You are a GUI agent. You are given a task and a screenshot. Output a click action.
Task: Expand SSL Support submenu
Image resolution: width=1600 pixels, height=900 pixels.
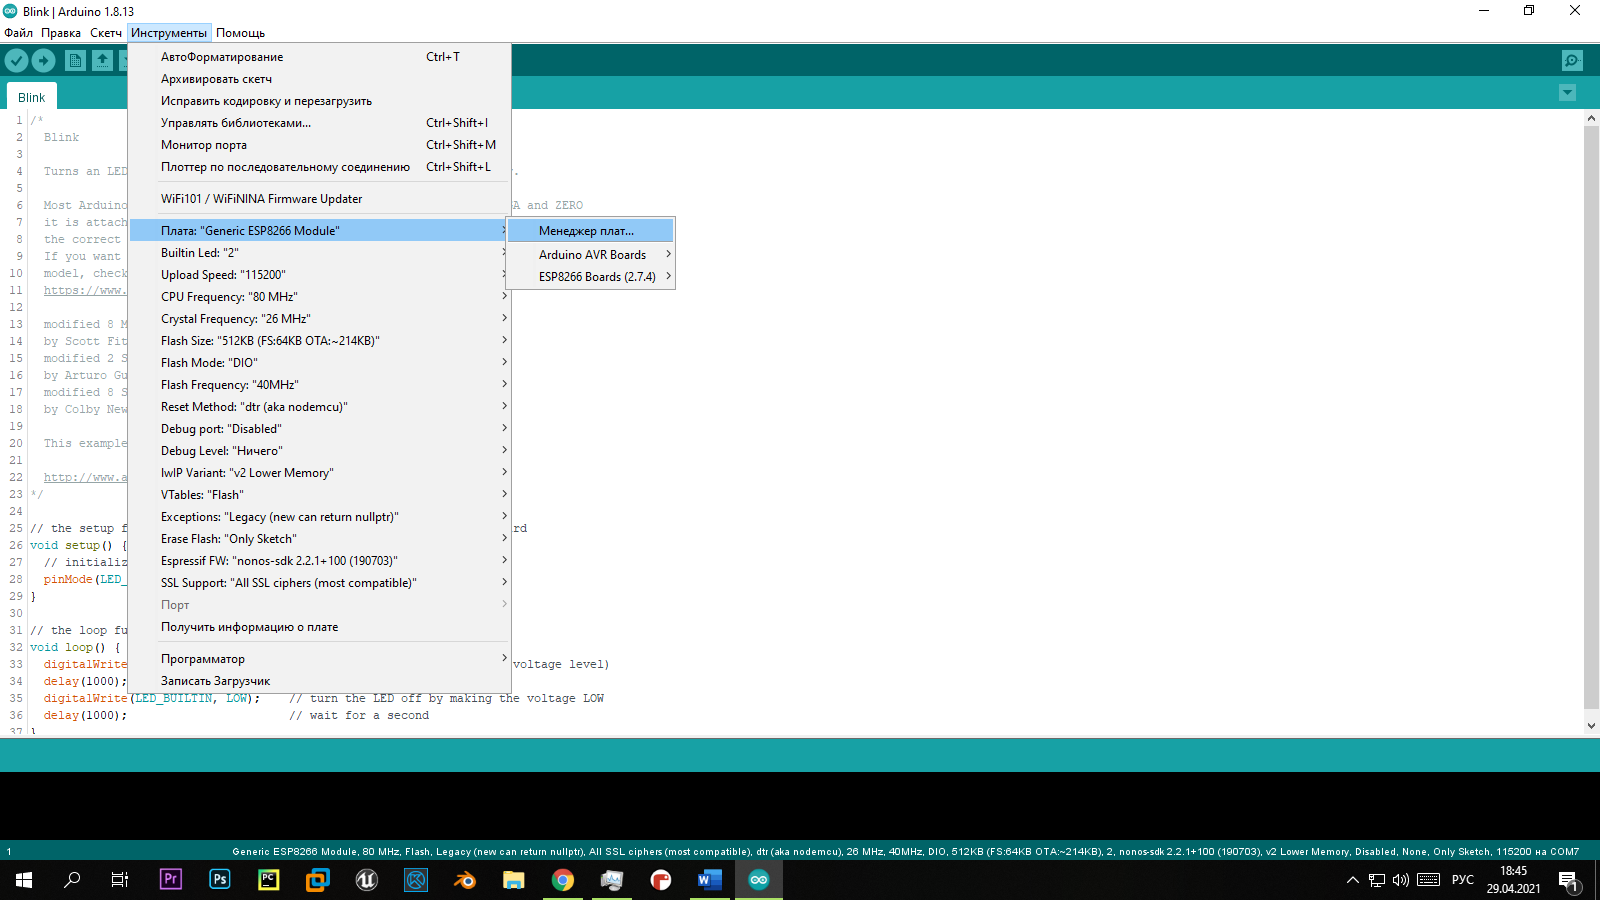coord(319,583)
